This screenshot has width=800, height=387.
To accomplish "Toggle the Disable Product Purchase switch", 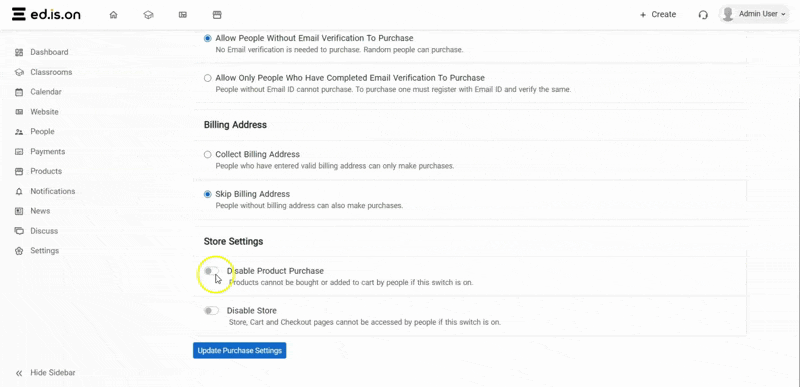I will pos(211,271).
